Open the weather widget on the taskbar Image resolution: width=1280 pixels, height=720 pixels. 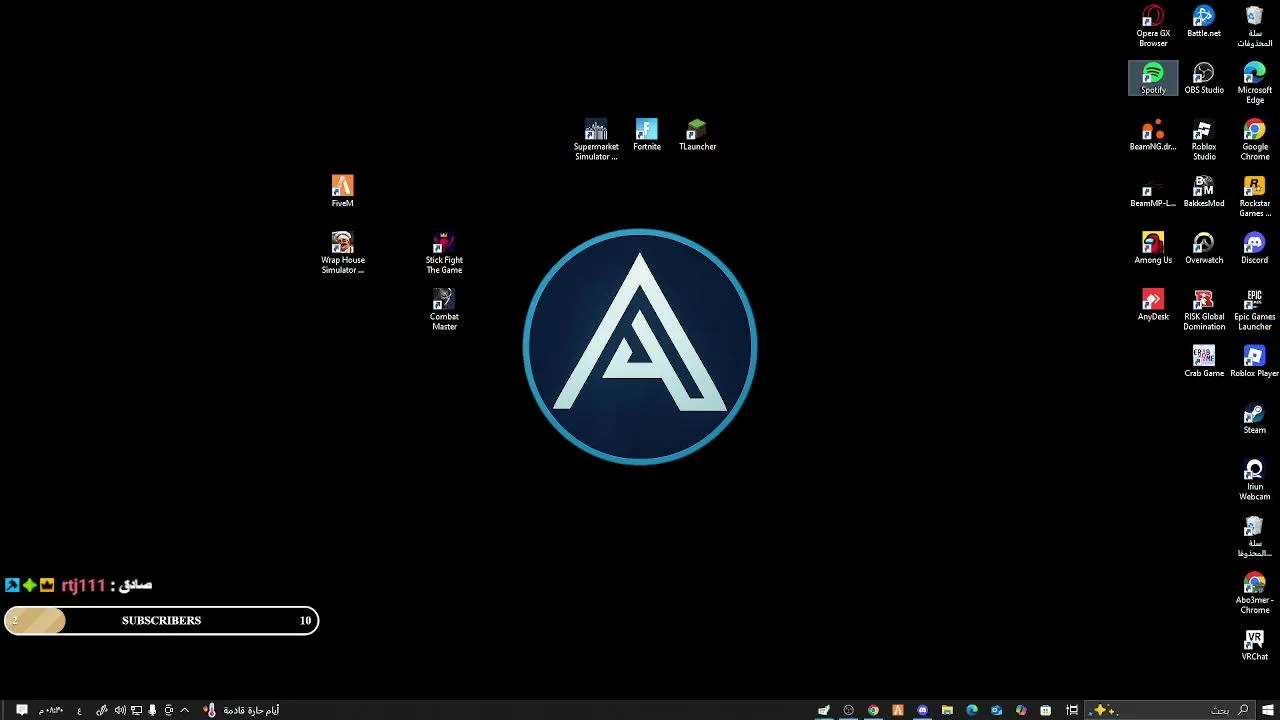click(x=241, y=710)
